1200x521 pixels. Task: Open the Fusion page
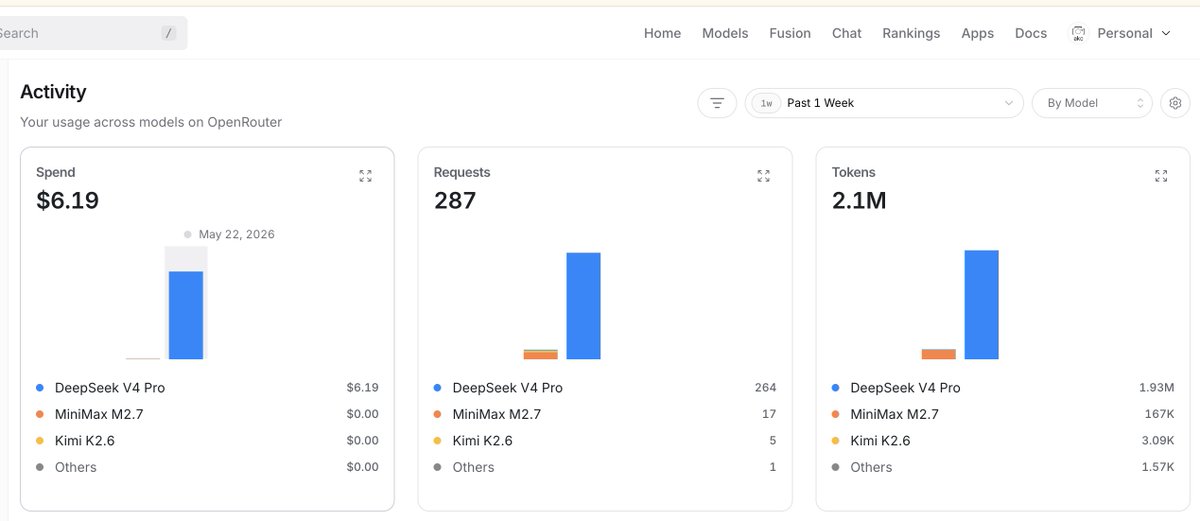790,33
